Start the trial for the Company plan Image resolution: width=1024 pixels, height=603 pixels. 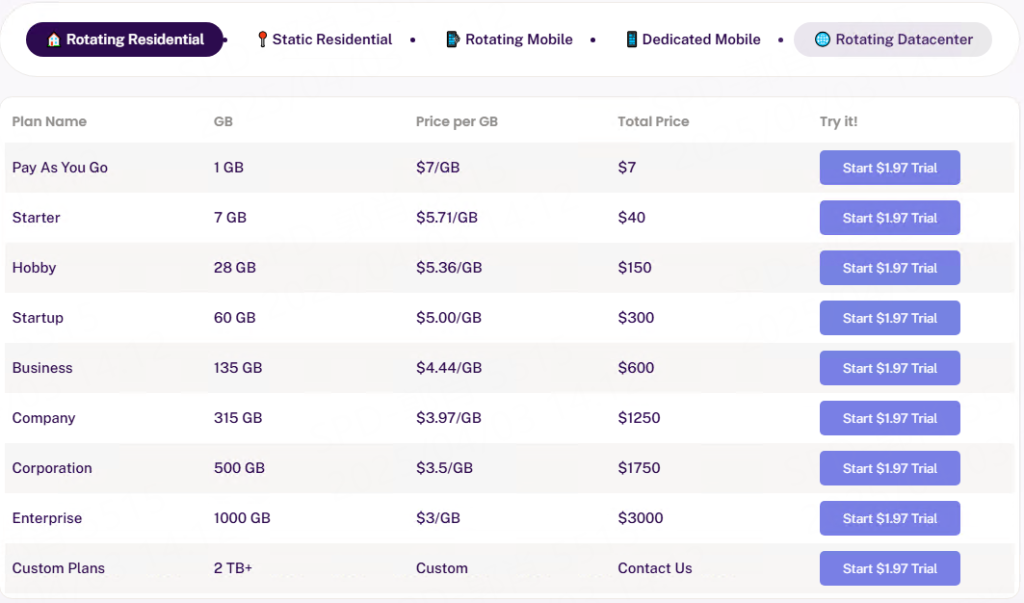coord(889,418)
